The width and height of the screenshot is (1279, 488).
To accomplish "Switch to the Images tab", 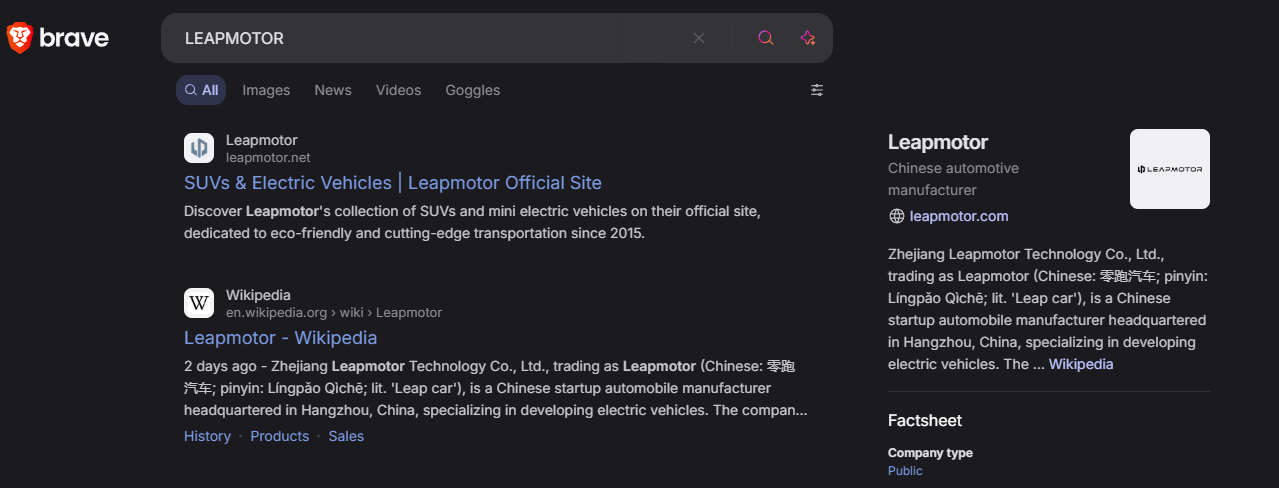I will [266, 90].
